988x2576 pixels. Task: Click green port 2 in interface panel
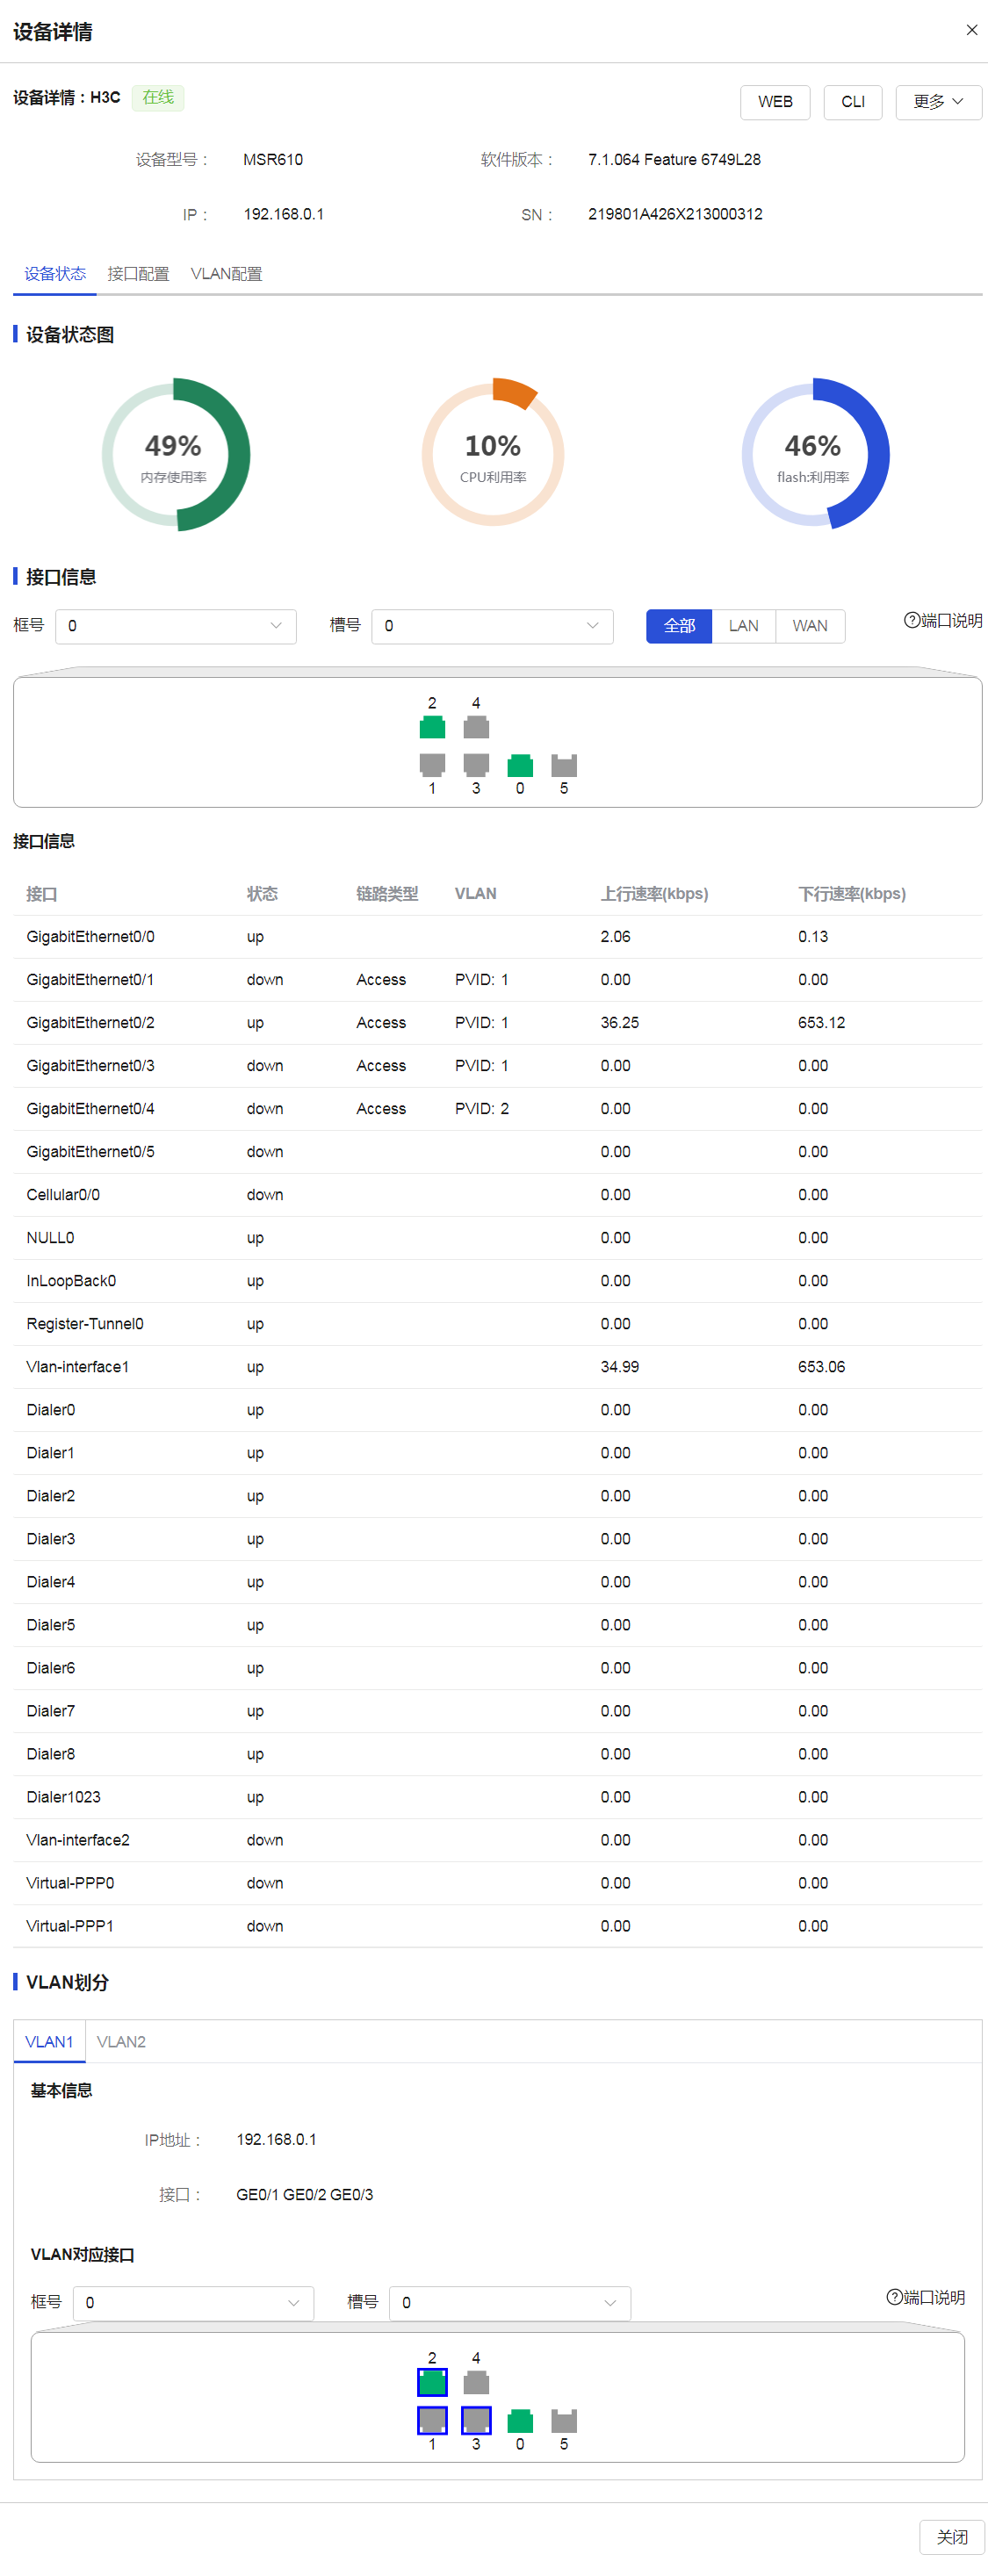click(x=432, y=727)
